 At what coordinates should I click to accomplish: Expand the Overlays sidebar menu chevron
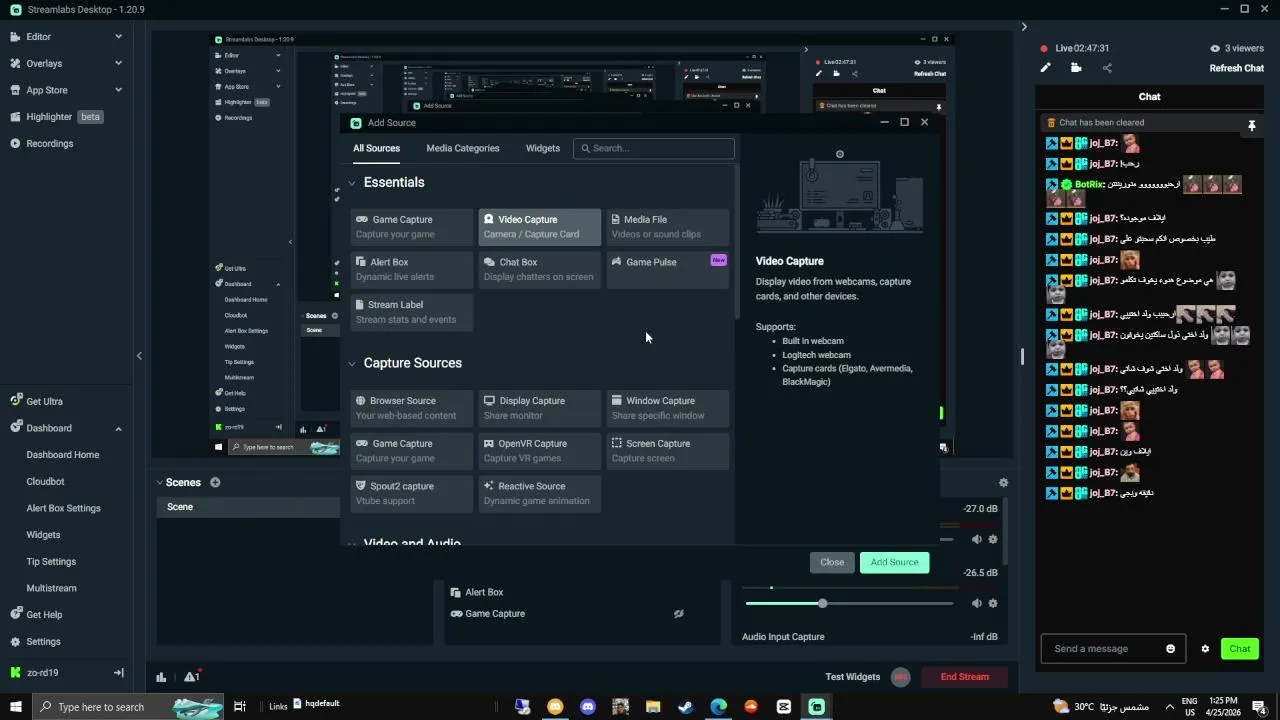118,63
